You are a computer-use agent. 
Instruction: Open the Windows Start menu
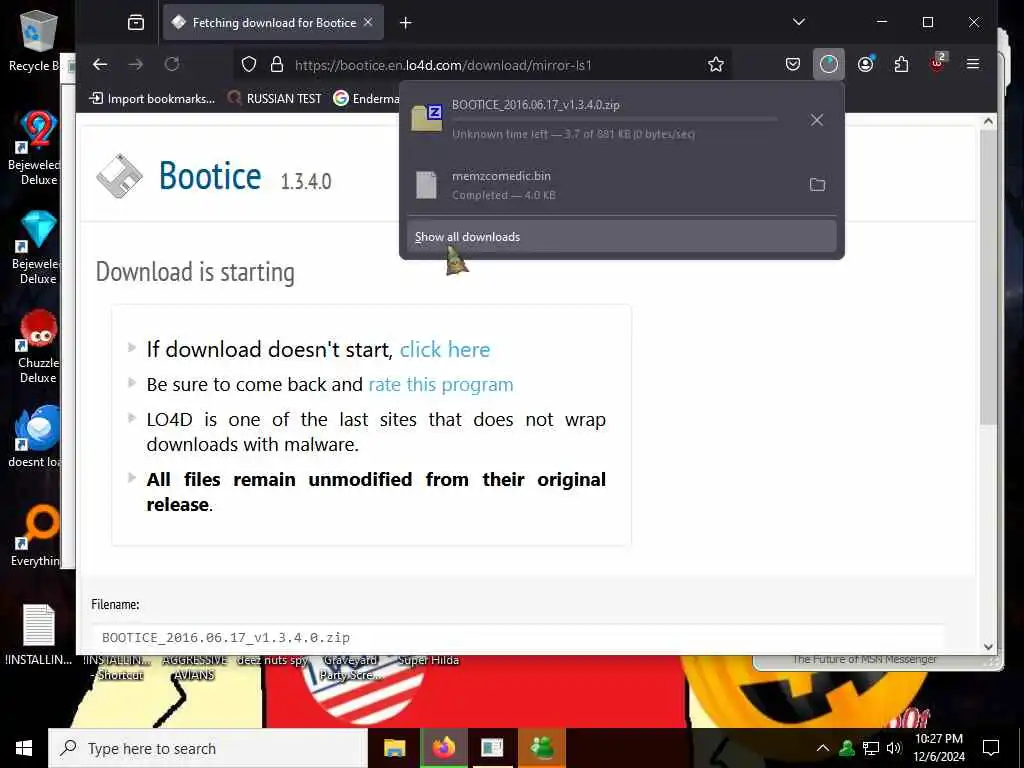click(x=24, y=748)
